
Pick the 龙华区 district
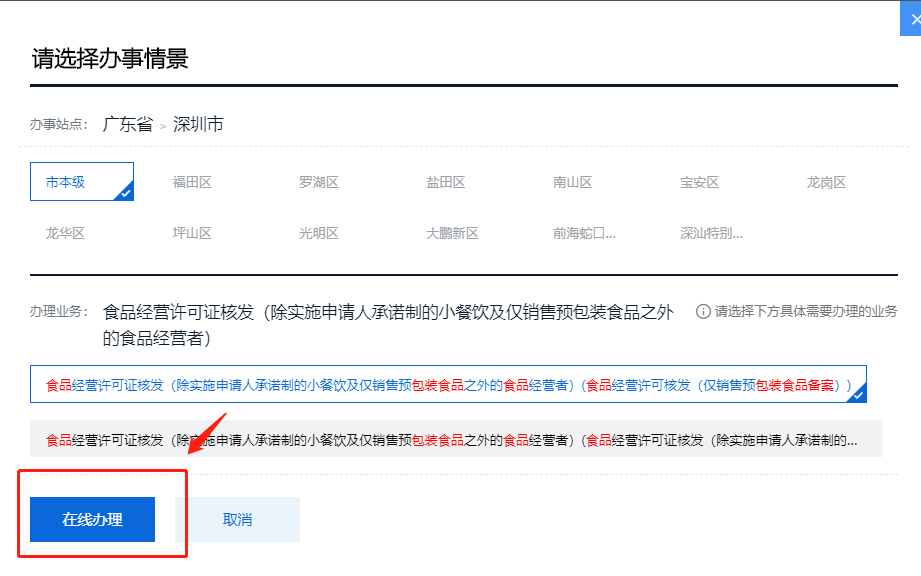65,233
